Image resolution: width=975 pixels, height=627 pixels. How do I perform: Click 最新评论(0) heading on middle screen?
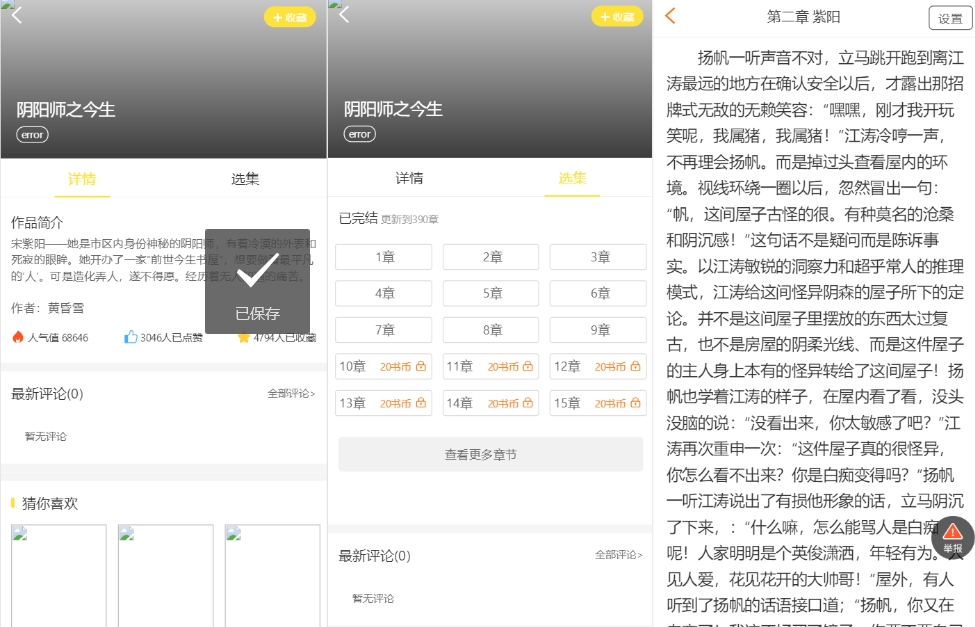[374, 555]
